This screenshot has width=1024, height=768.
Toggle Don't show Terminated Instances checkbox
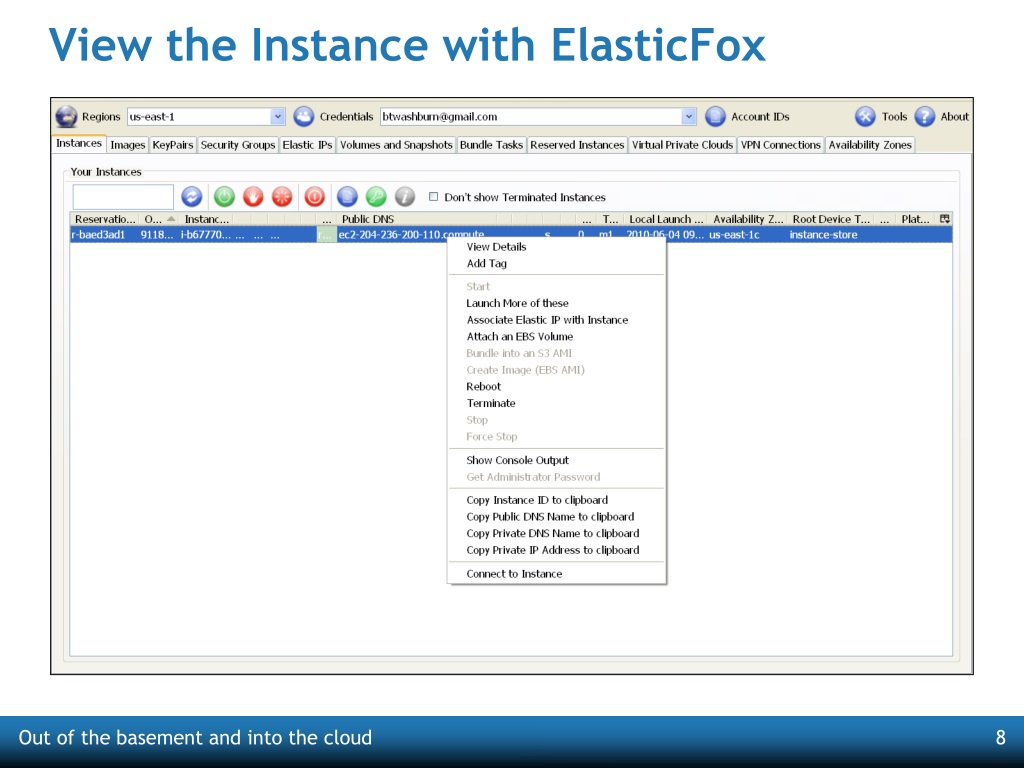click(434, 197)
